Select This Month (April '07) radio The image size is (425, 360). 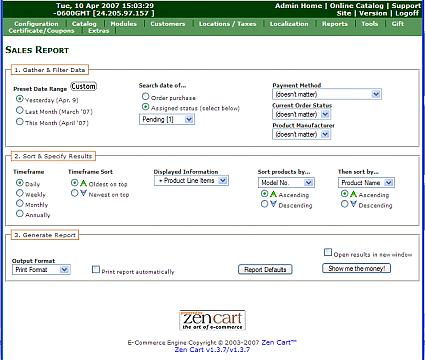point(20,122)
